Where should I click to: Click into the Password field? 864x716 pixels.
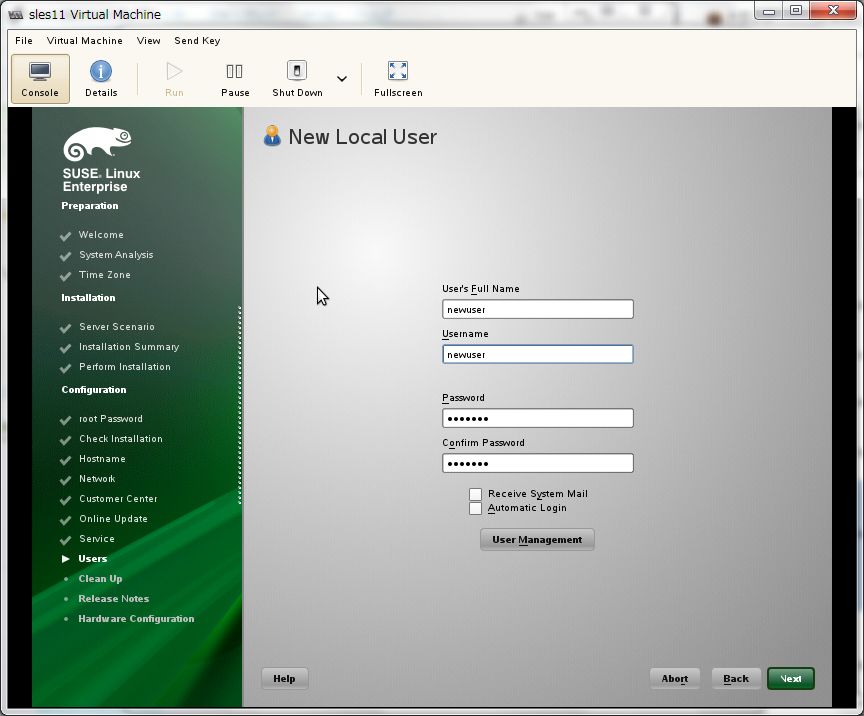point(538,418)
